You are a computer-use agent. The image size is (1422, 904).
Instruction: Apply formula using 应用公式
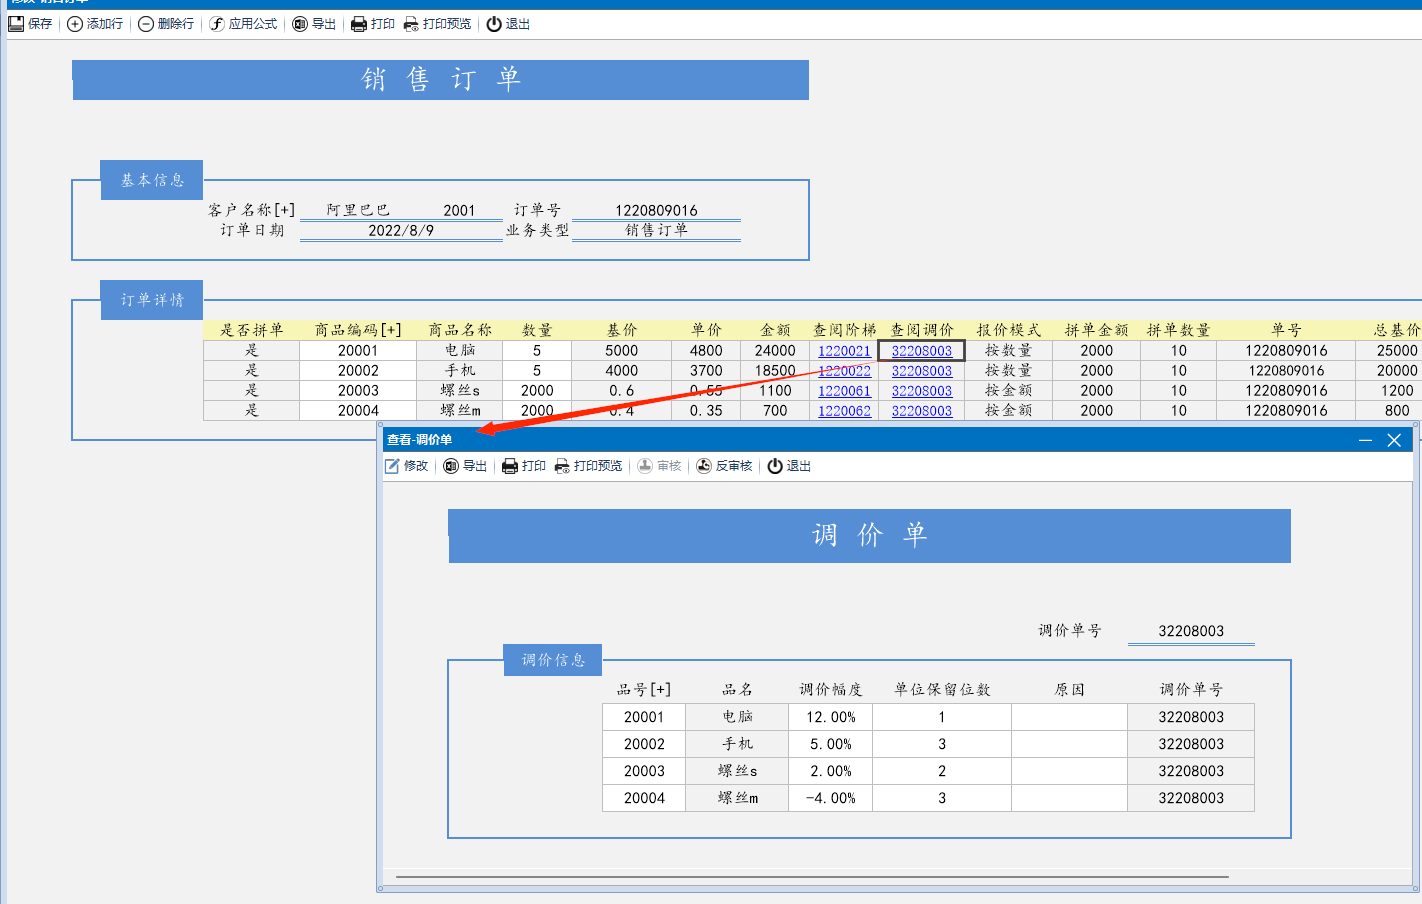tap(243, 24)
